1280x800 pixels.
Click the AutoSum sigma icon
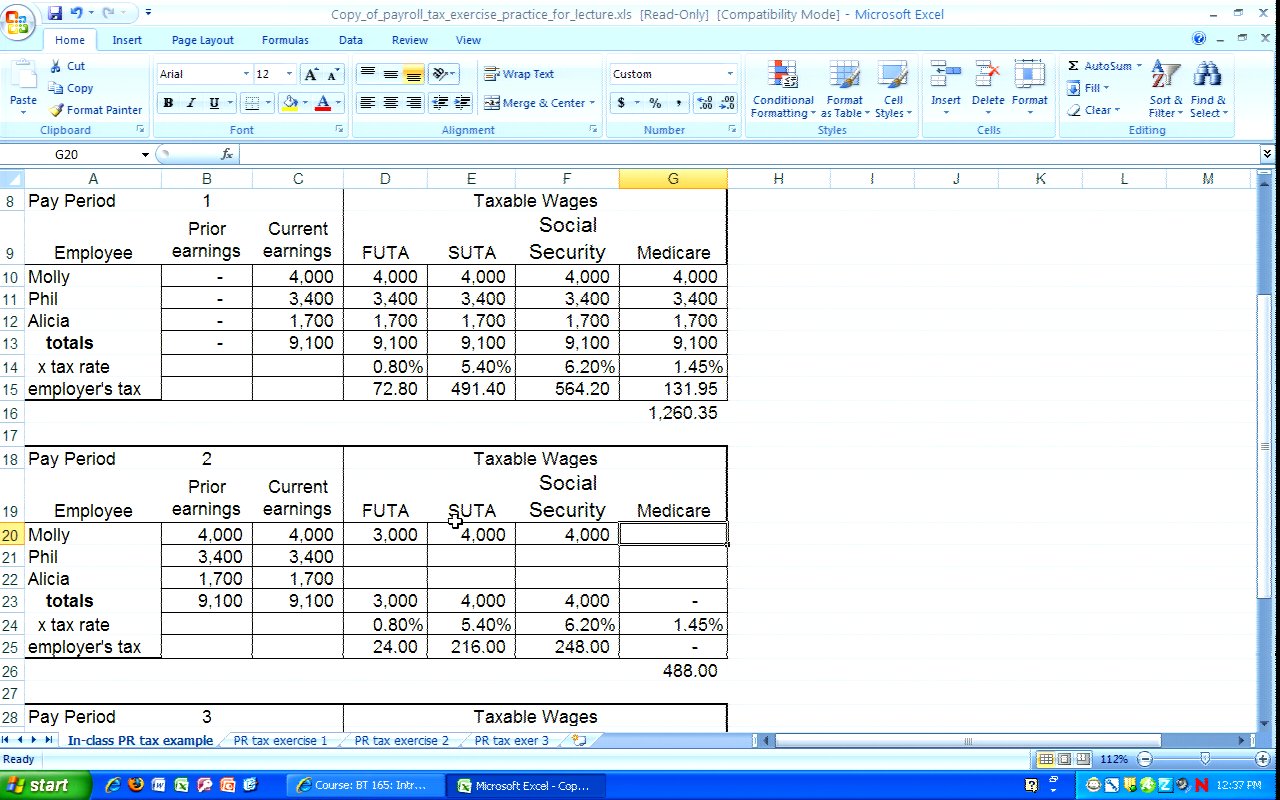[1073, 66]
